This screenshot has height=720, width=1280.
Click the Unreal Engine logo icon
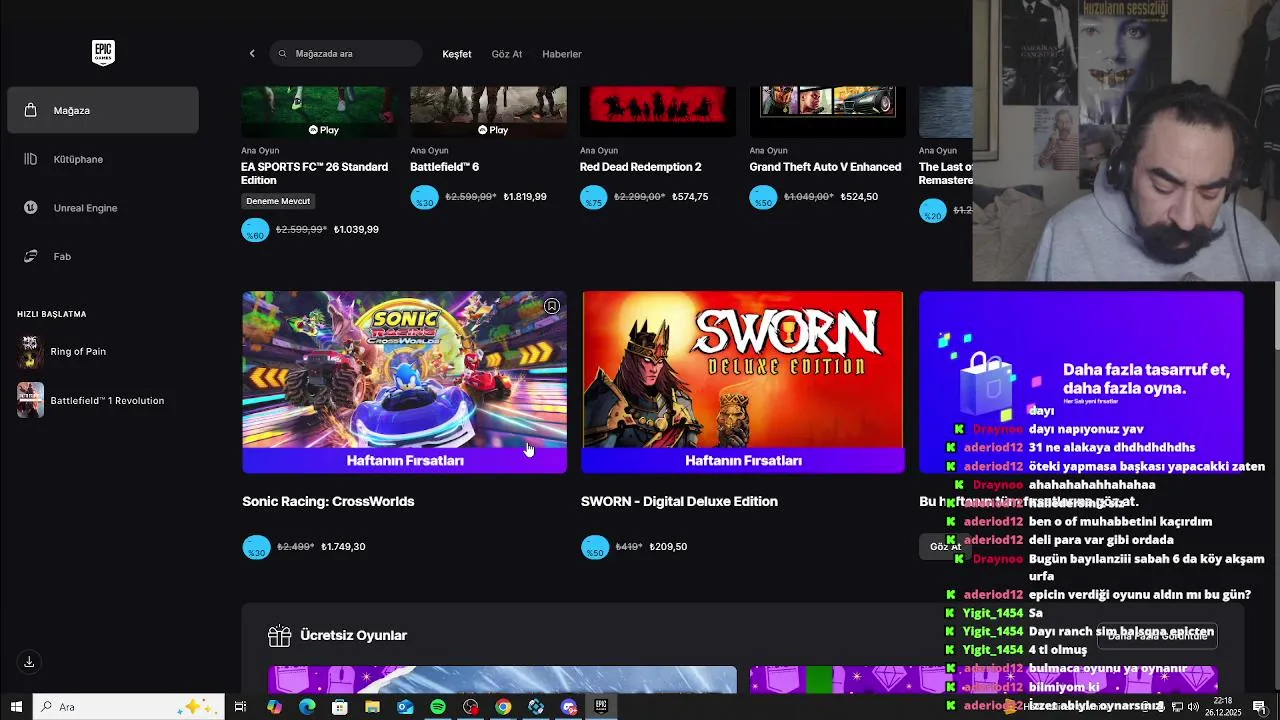[31, 208]
